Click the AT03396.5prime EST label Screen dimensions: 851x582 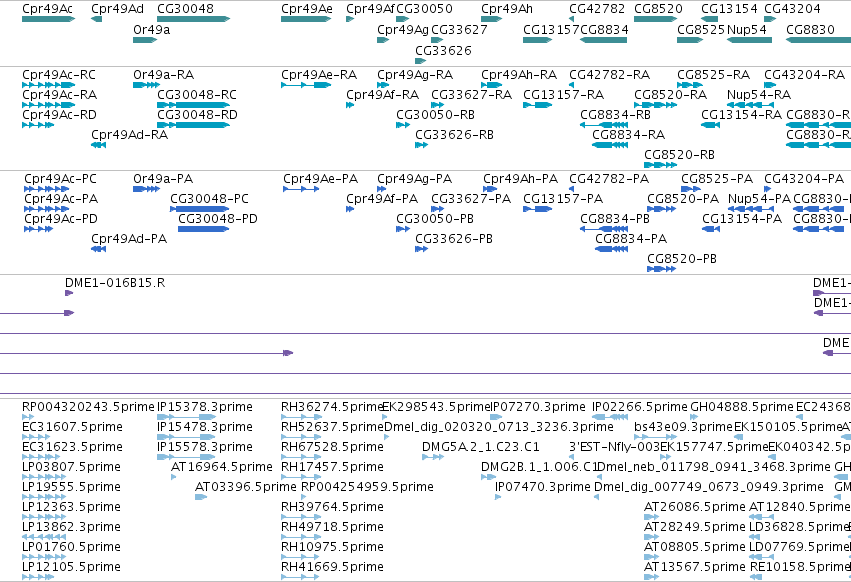246,487
